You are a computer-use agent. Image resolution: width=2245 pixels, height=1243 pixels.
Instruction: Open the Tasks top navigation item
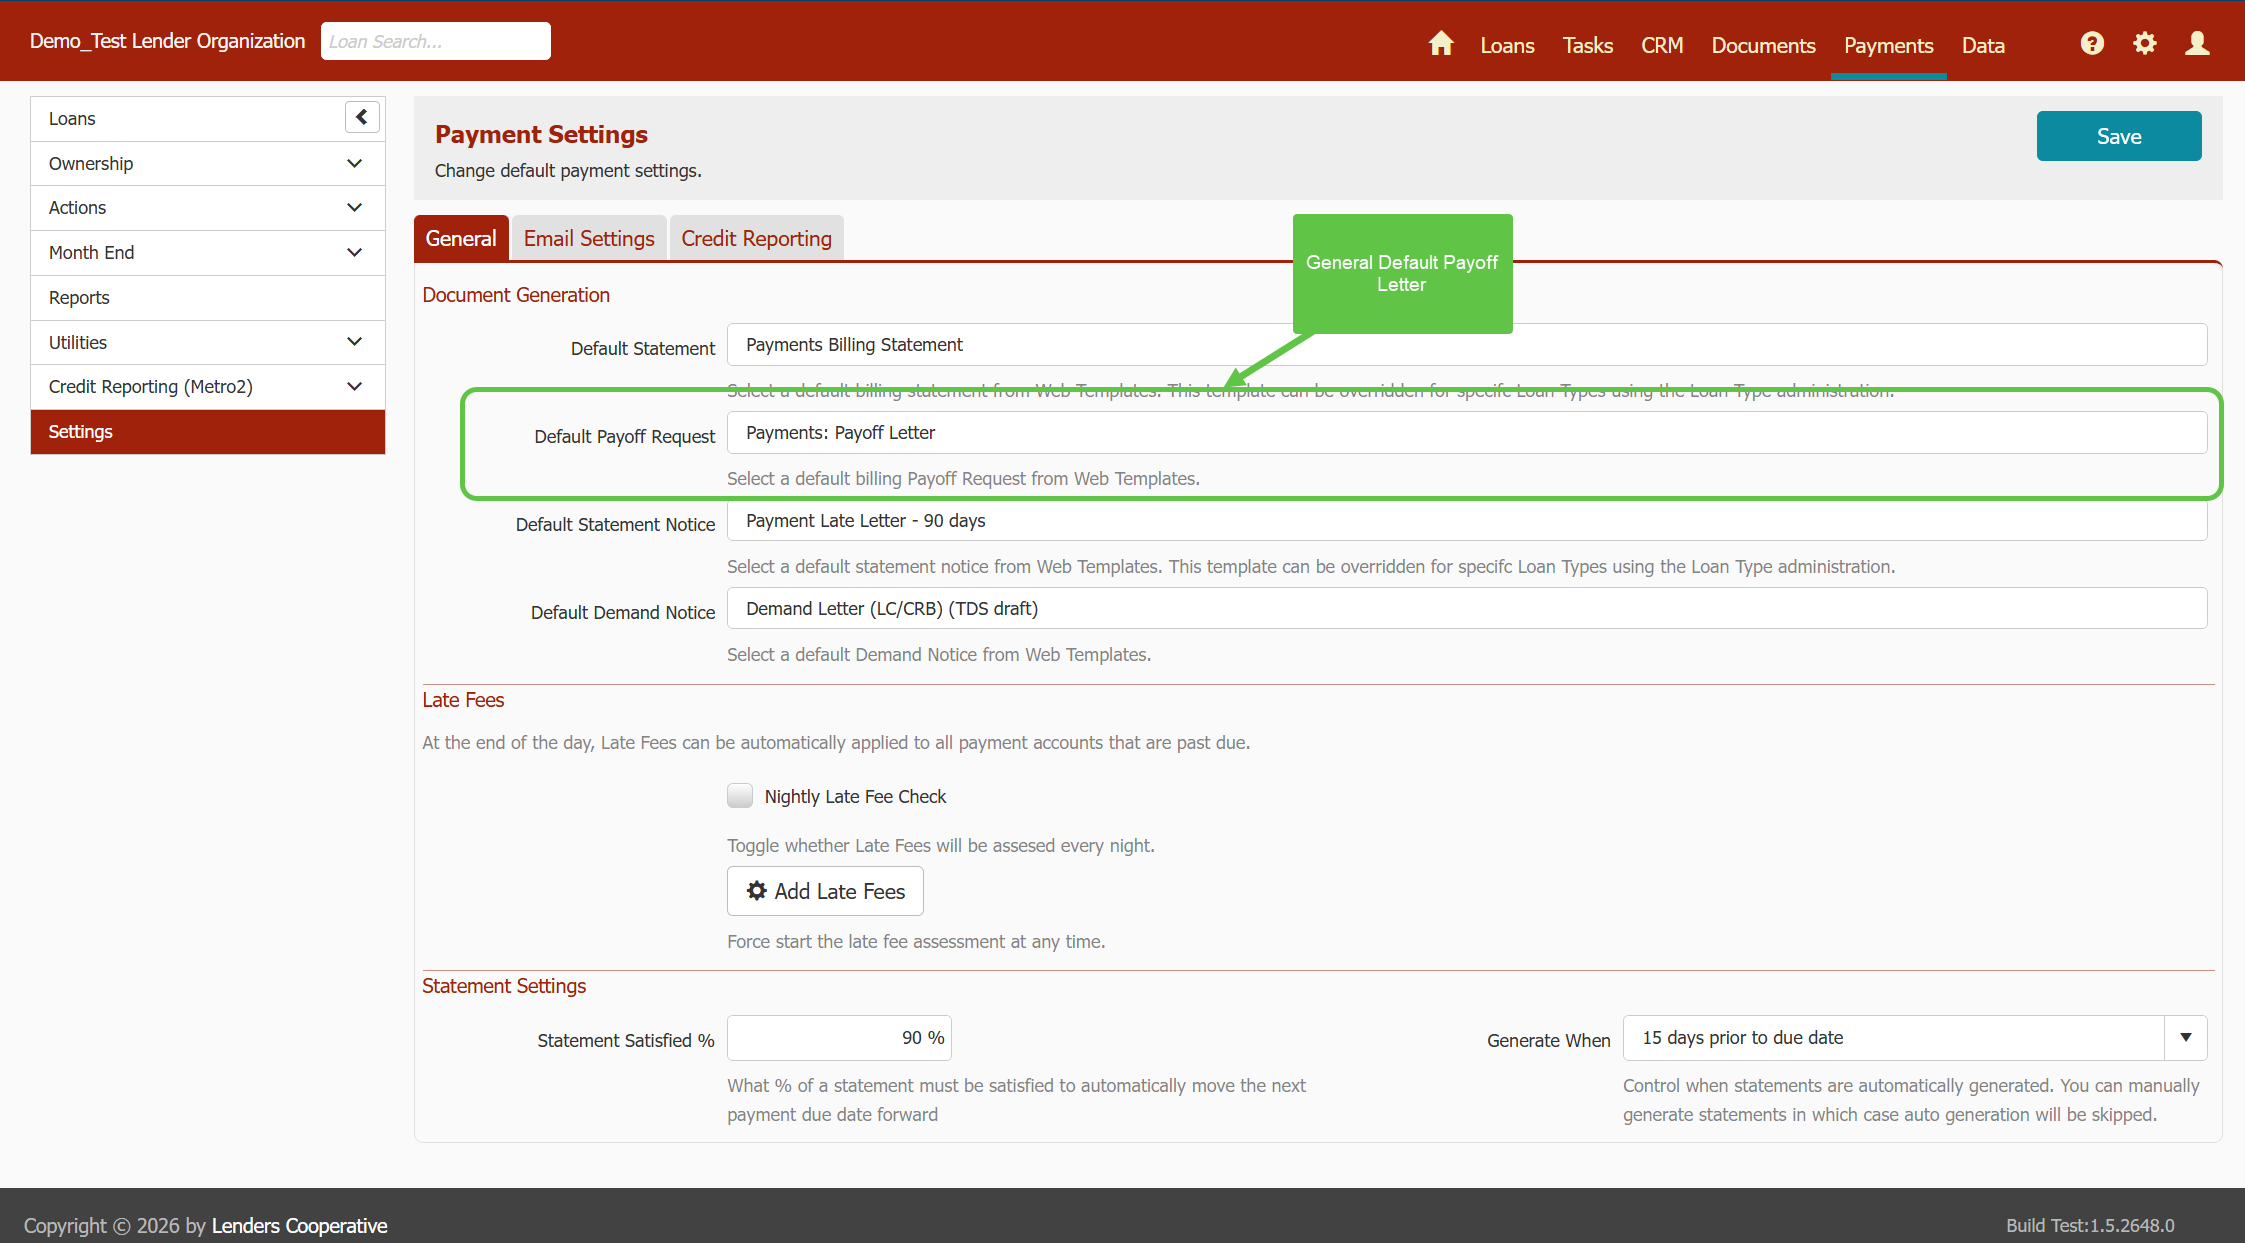[1588, 45]
